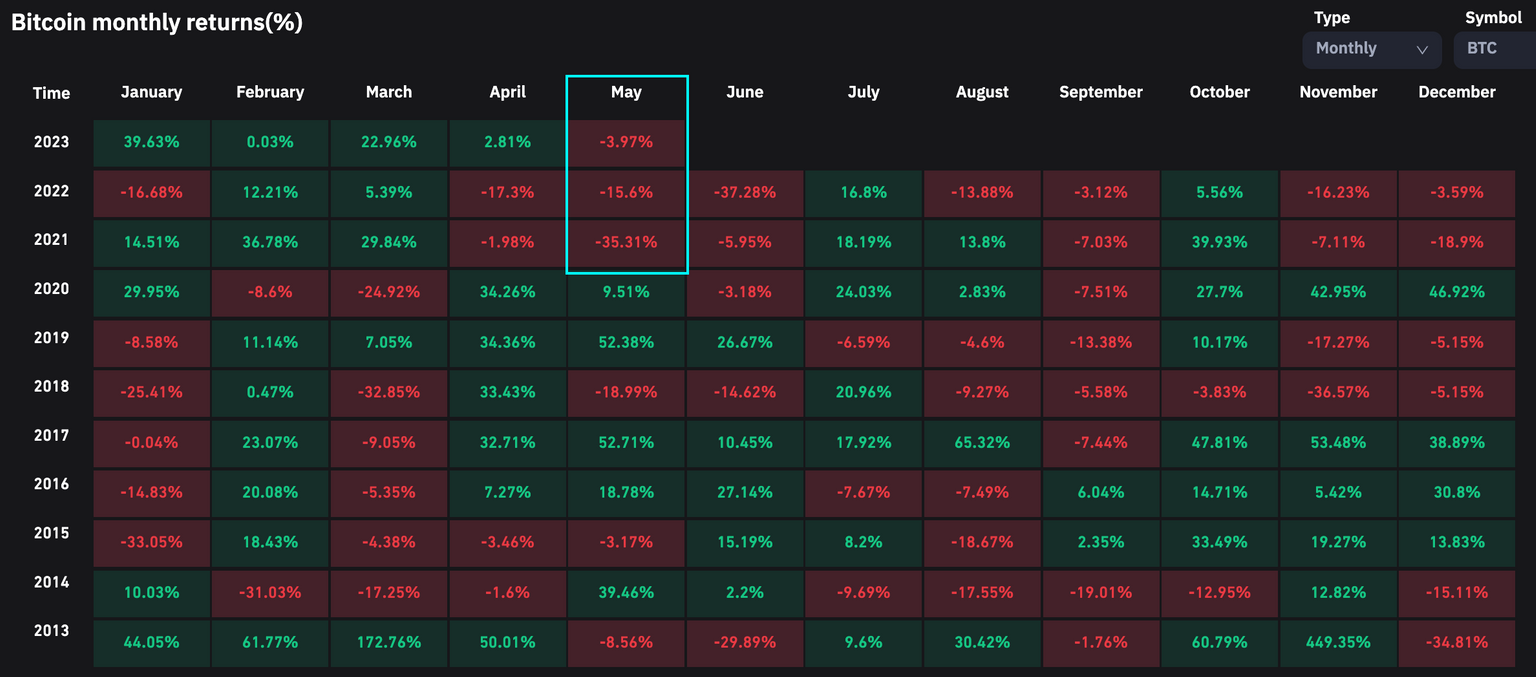Click the -5.15% cell in the 2018 row
This screenshot has height=677, width=1536.
[x=1457, y=393]
